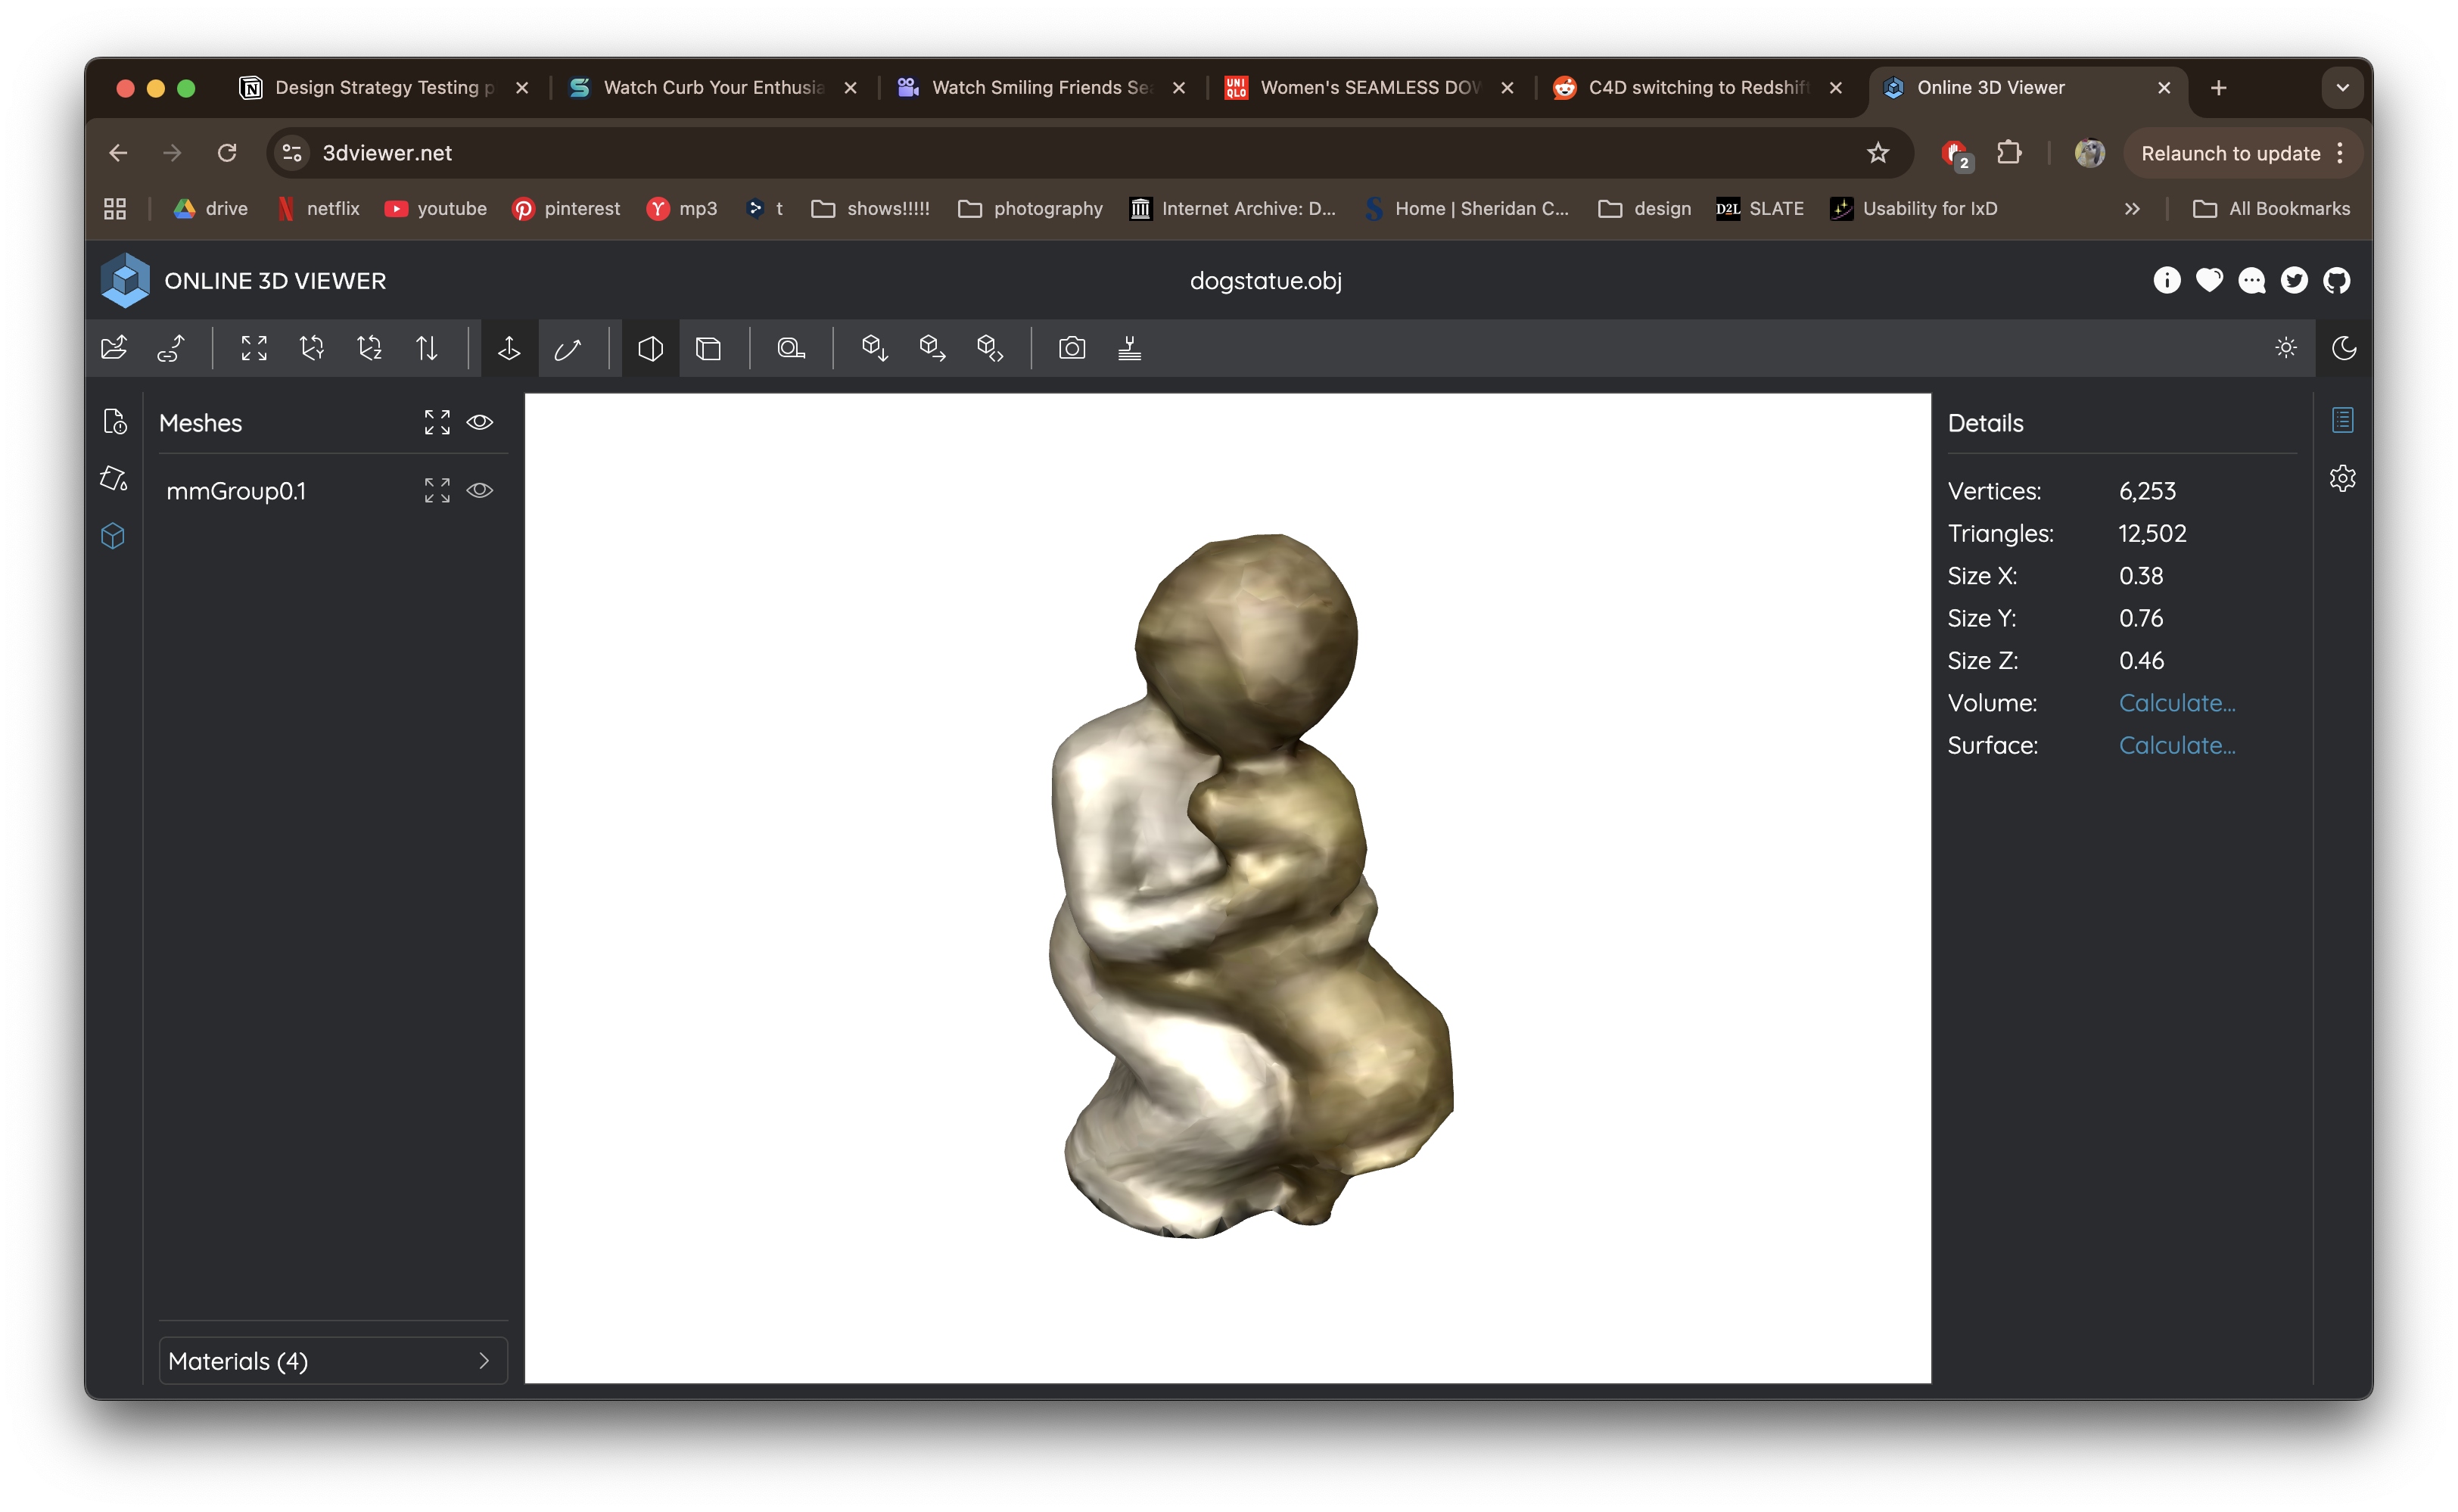
Task: Show the file info panel in sidebar
Action: click(x=115, y=421)
